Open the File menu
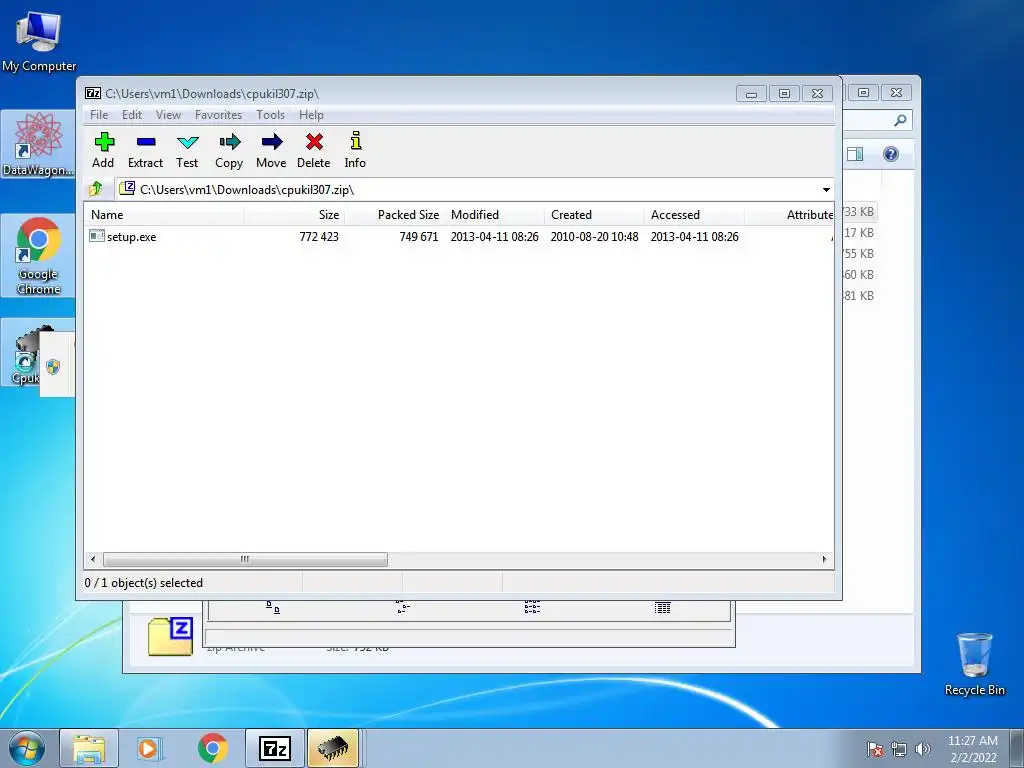 pyautogui.click(x=99, y=115)
